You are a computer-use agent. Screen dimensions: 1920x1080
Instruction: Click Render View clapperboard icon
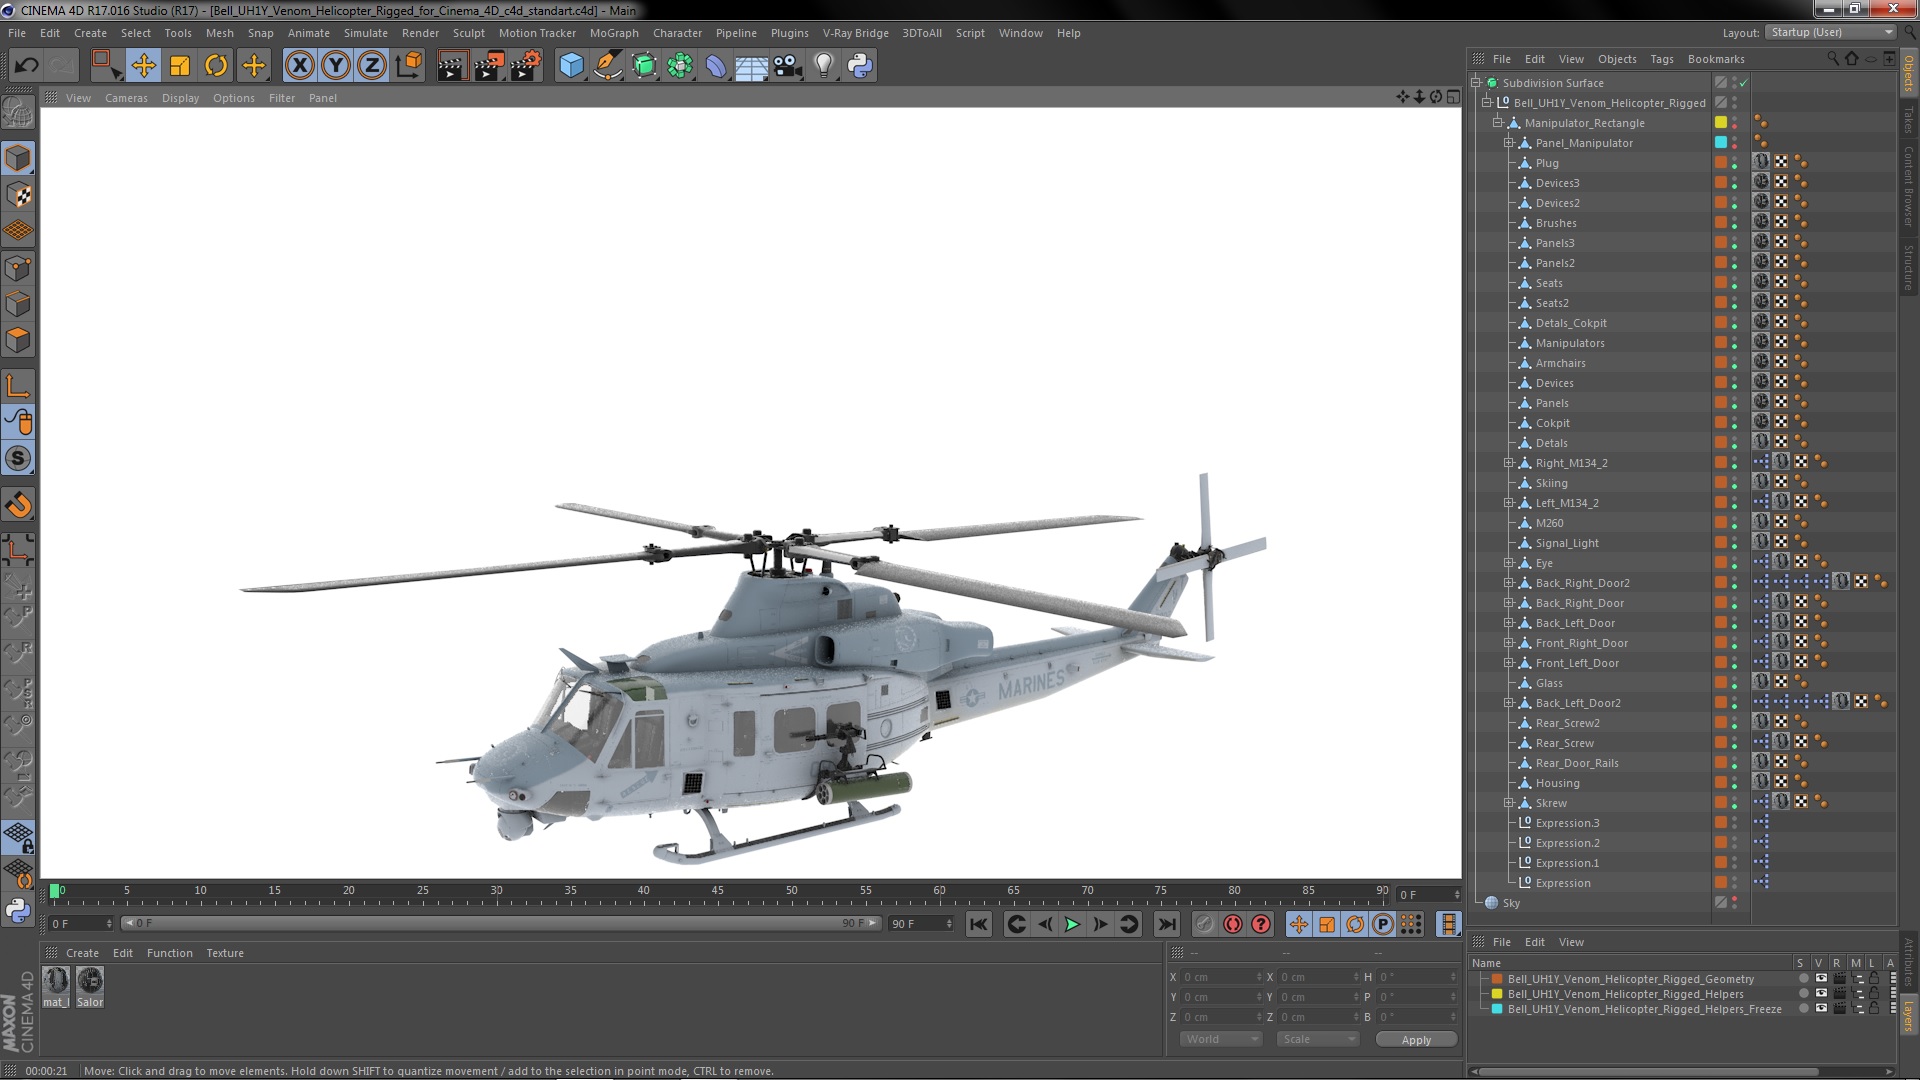(451, 66)
